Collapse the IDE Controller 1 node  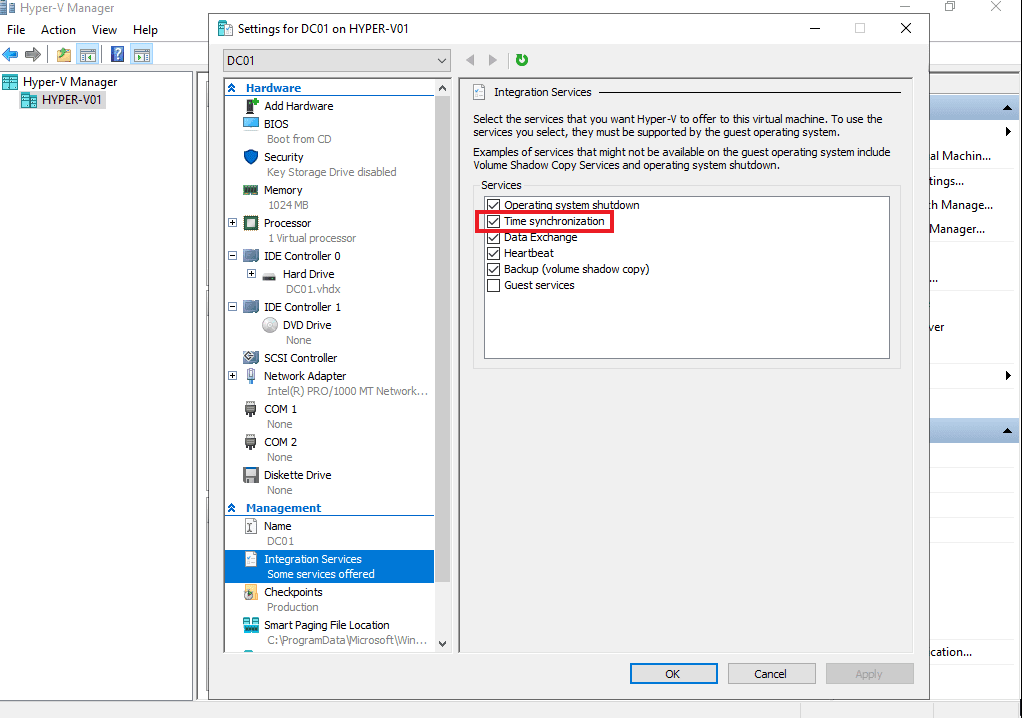(x=233, y=307)
